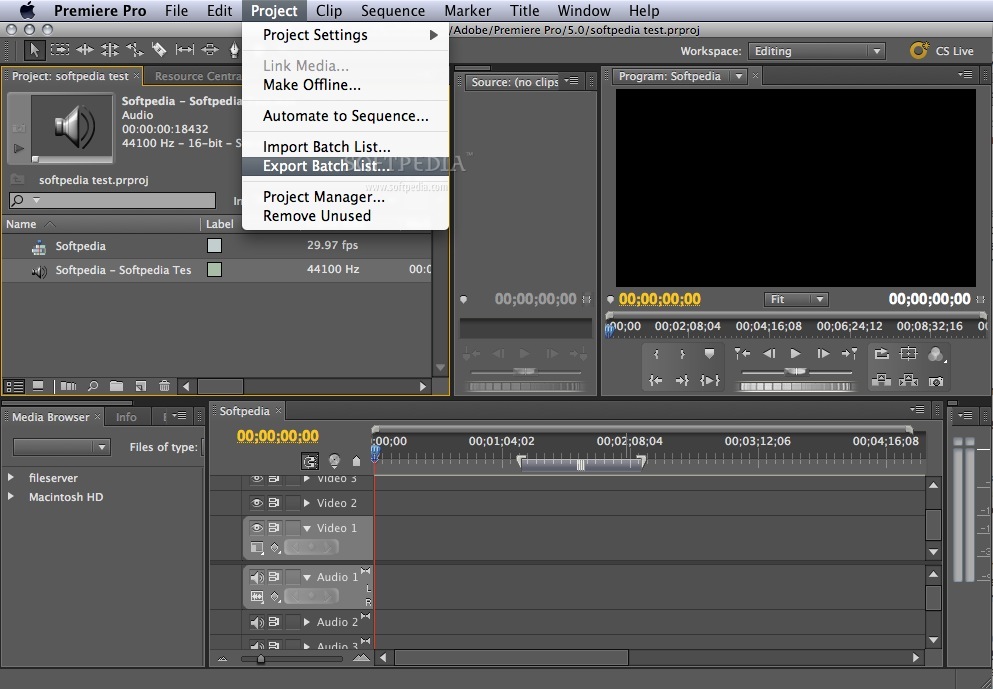Hide the Video 2 track output

point(256,502)
